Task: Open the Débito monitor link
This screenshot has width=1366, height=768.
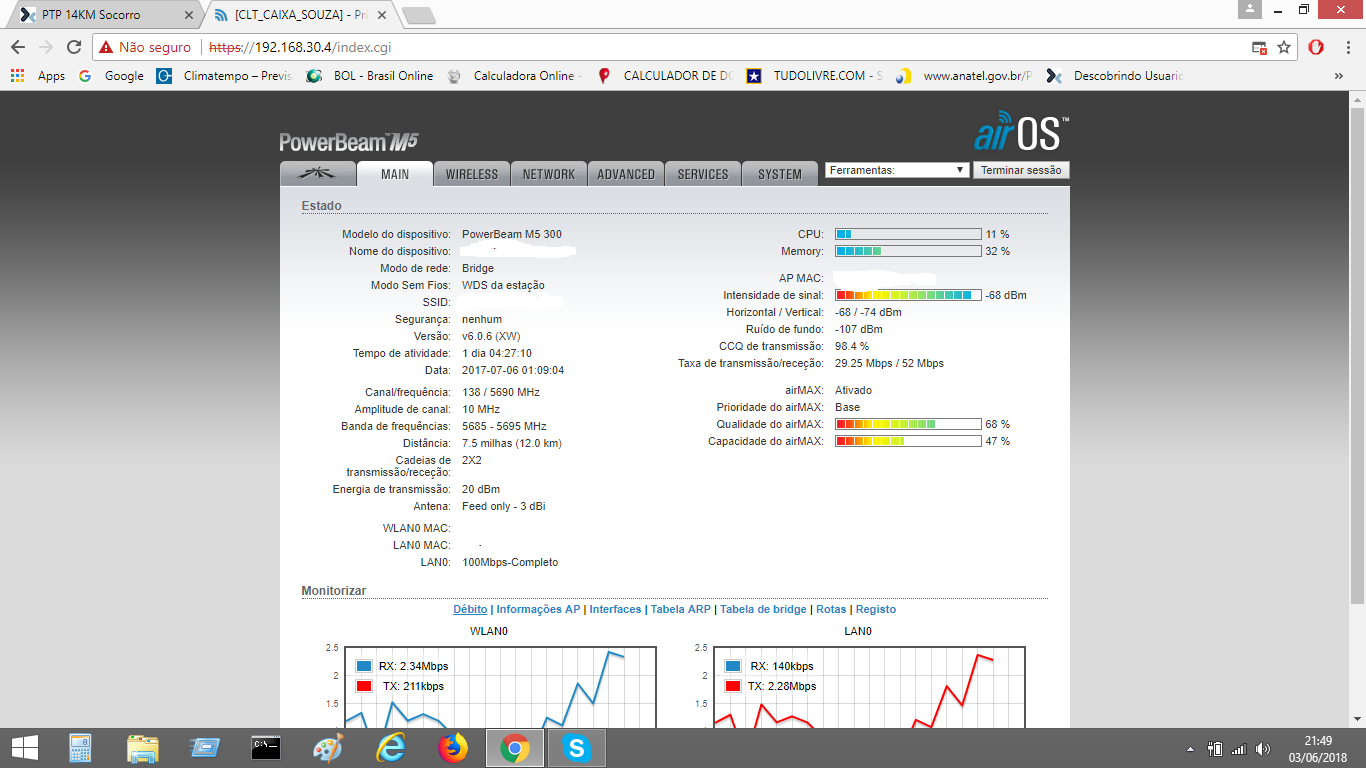Action: tap(470, 609)
